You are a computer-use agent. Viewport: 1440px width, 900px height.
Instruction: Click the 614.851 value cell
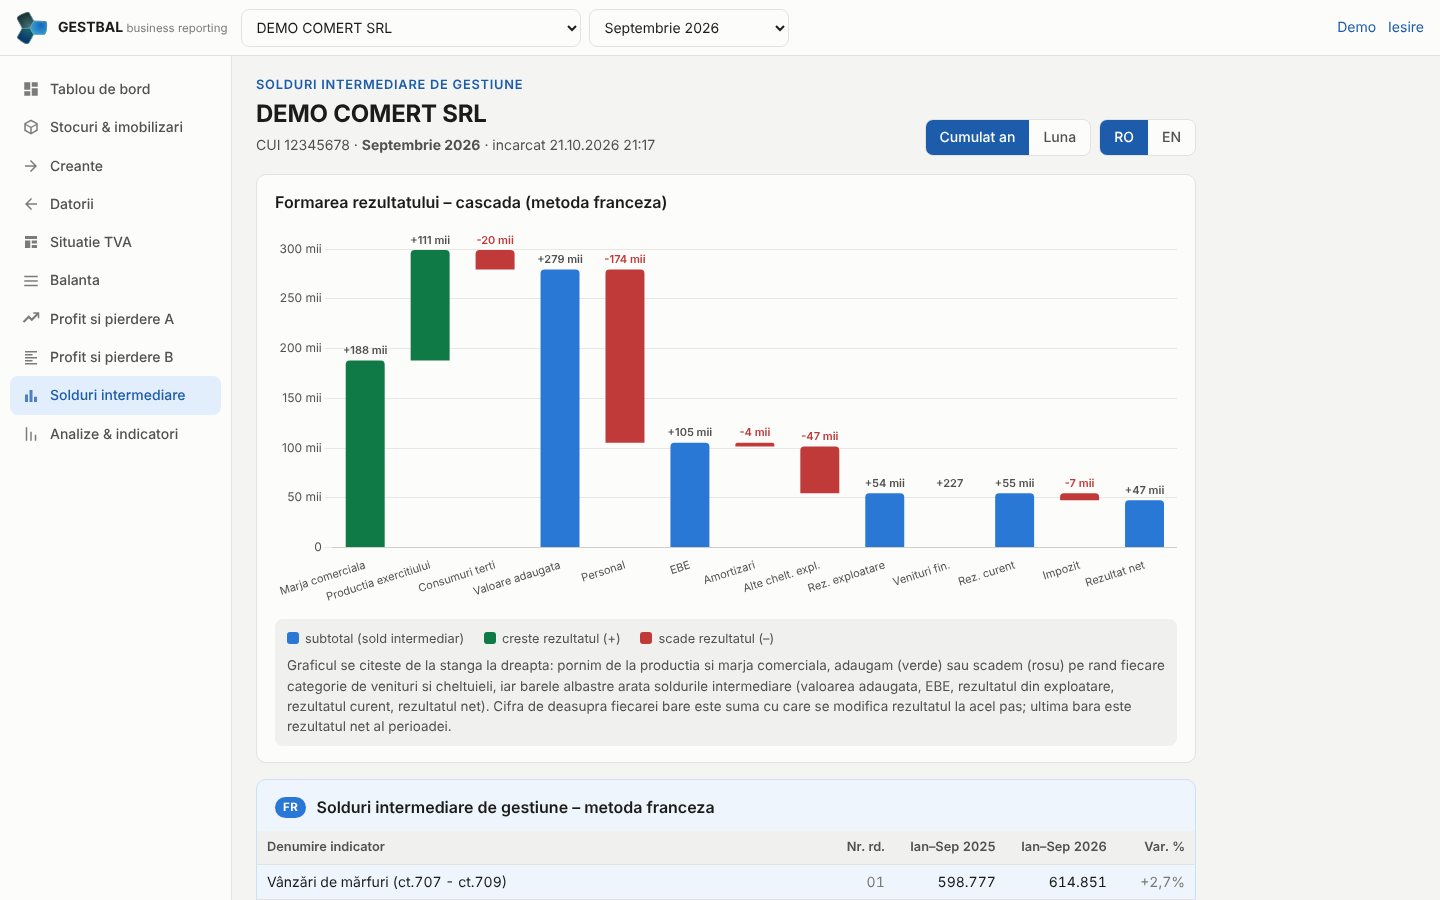tap(1077, 882)
